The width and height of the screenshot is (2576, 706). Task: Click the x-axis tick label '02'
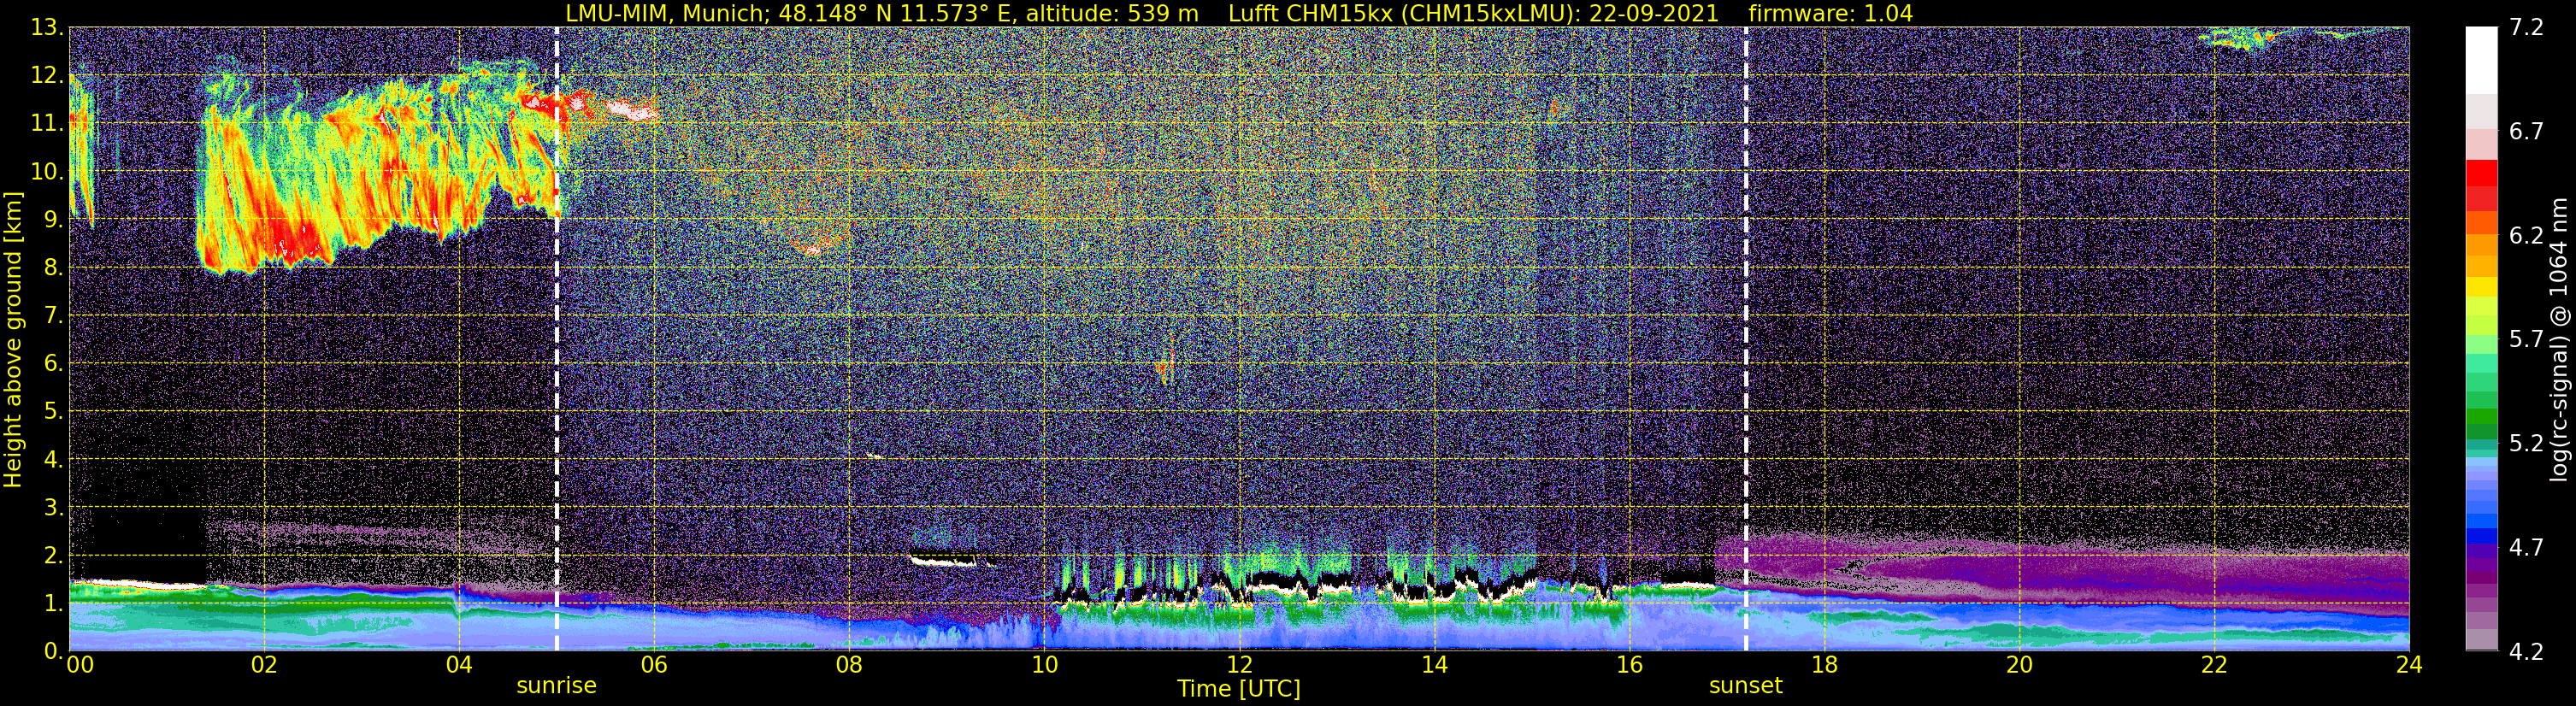263,665
